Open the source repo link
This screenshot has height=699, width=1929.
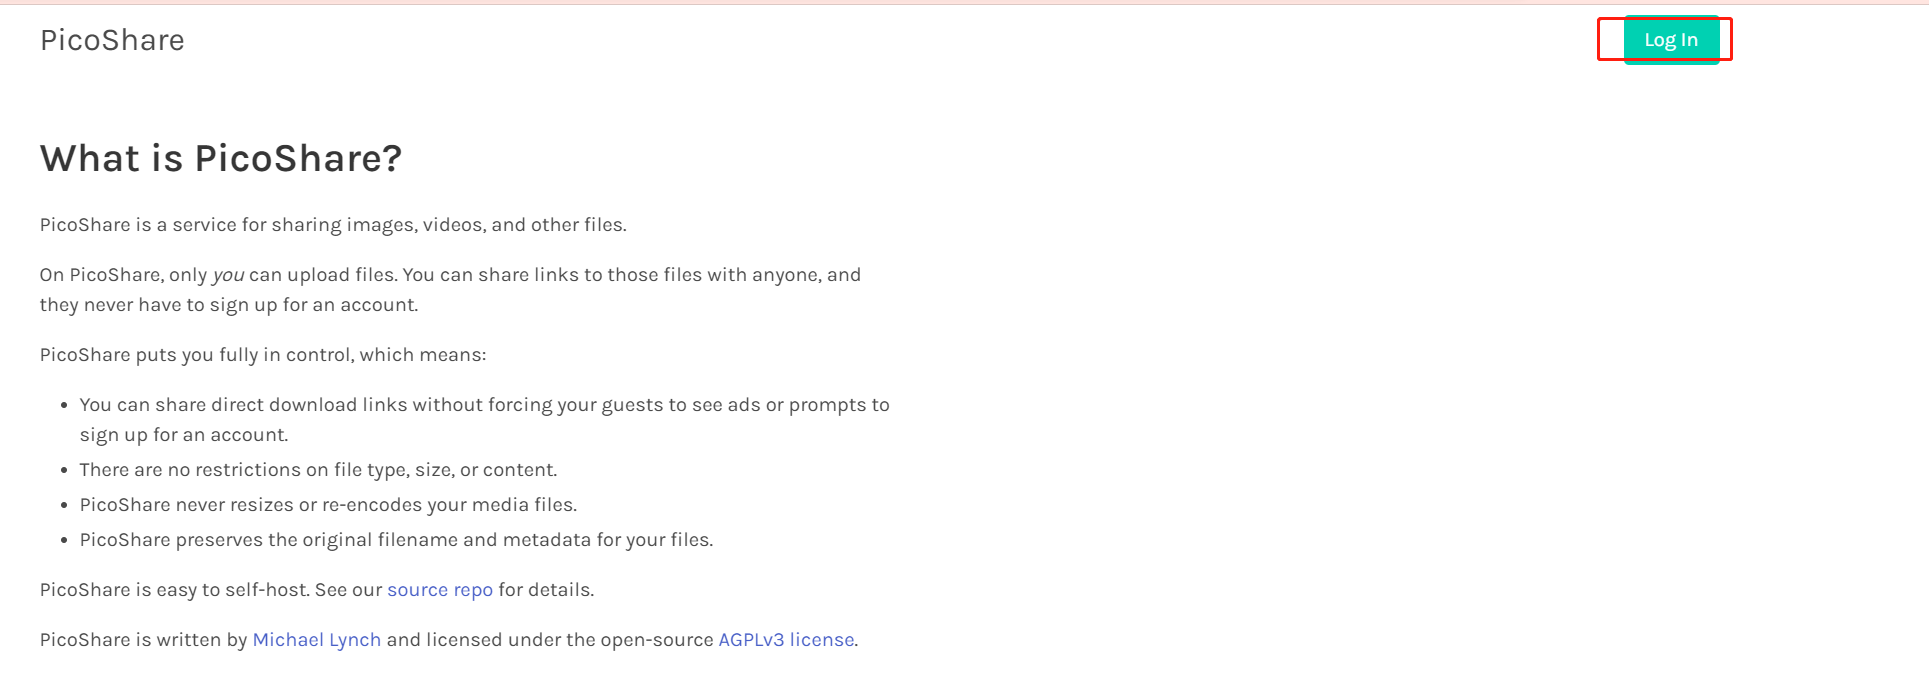(439, 590)
